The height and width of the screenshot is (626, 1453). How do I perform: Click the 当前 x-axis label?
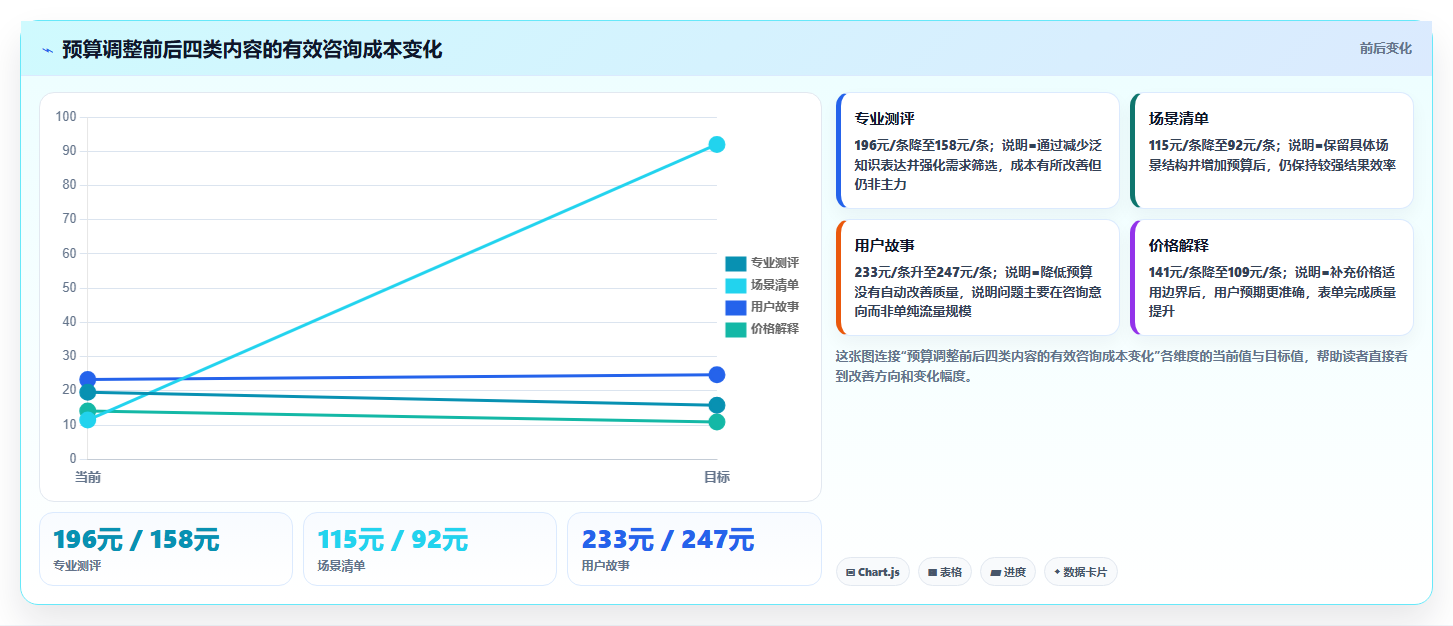[x=88, y=477]
